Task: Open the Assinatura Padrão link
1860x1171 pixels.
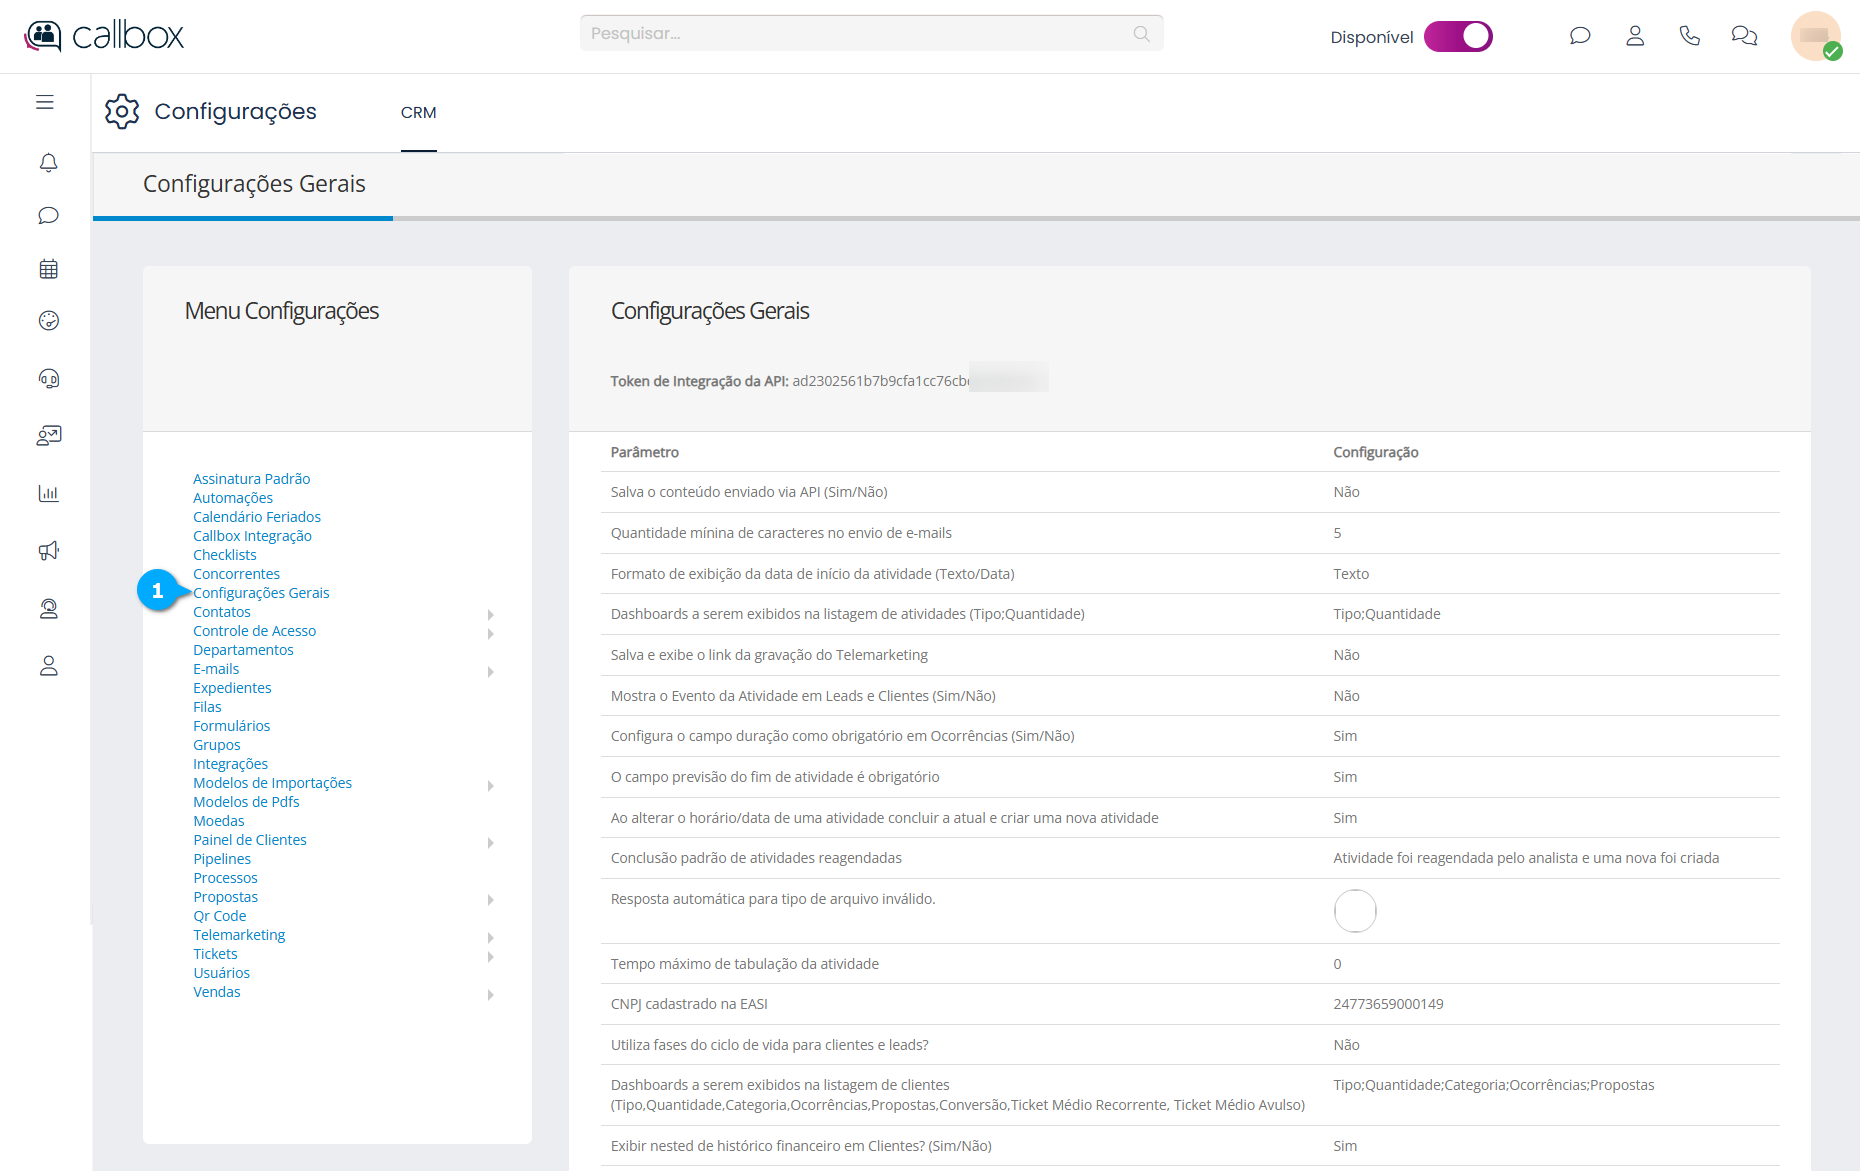Action: click(251, 479)
